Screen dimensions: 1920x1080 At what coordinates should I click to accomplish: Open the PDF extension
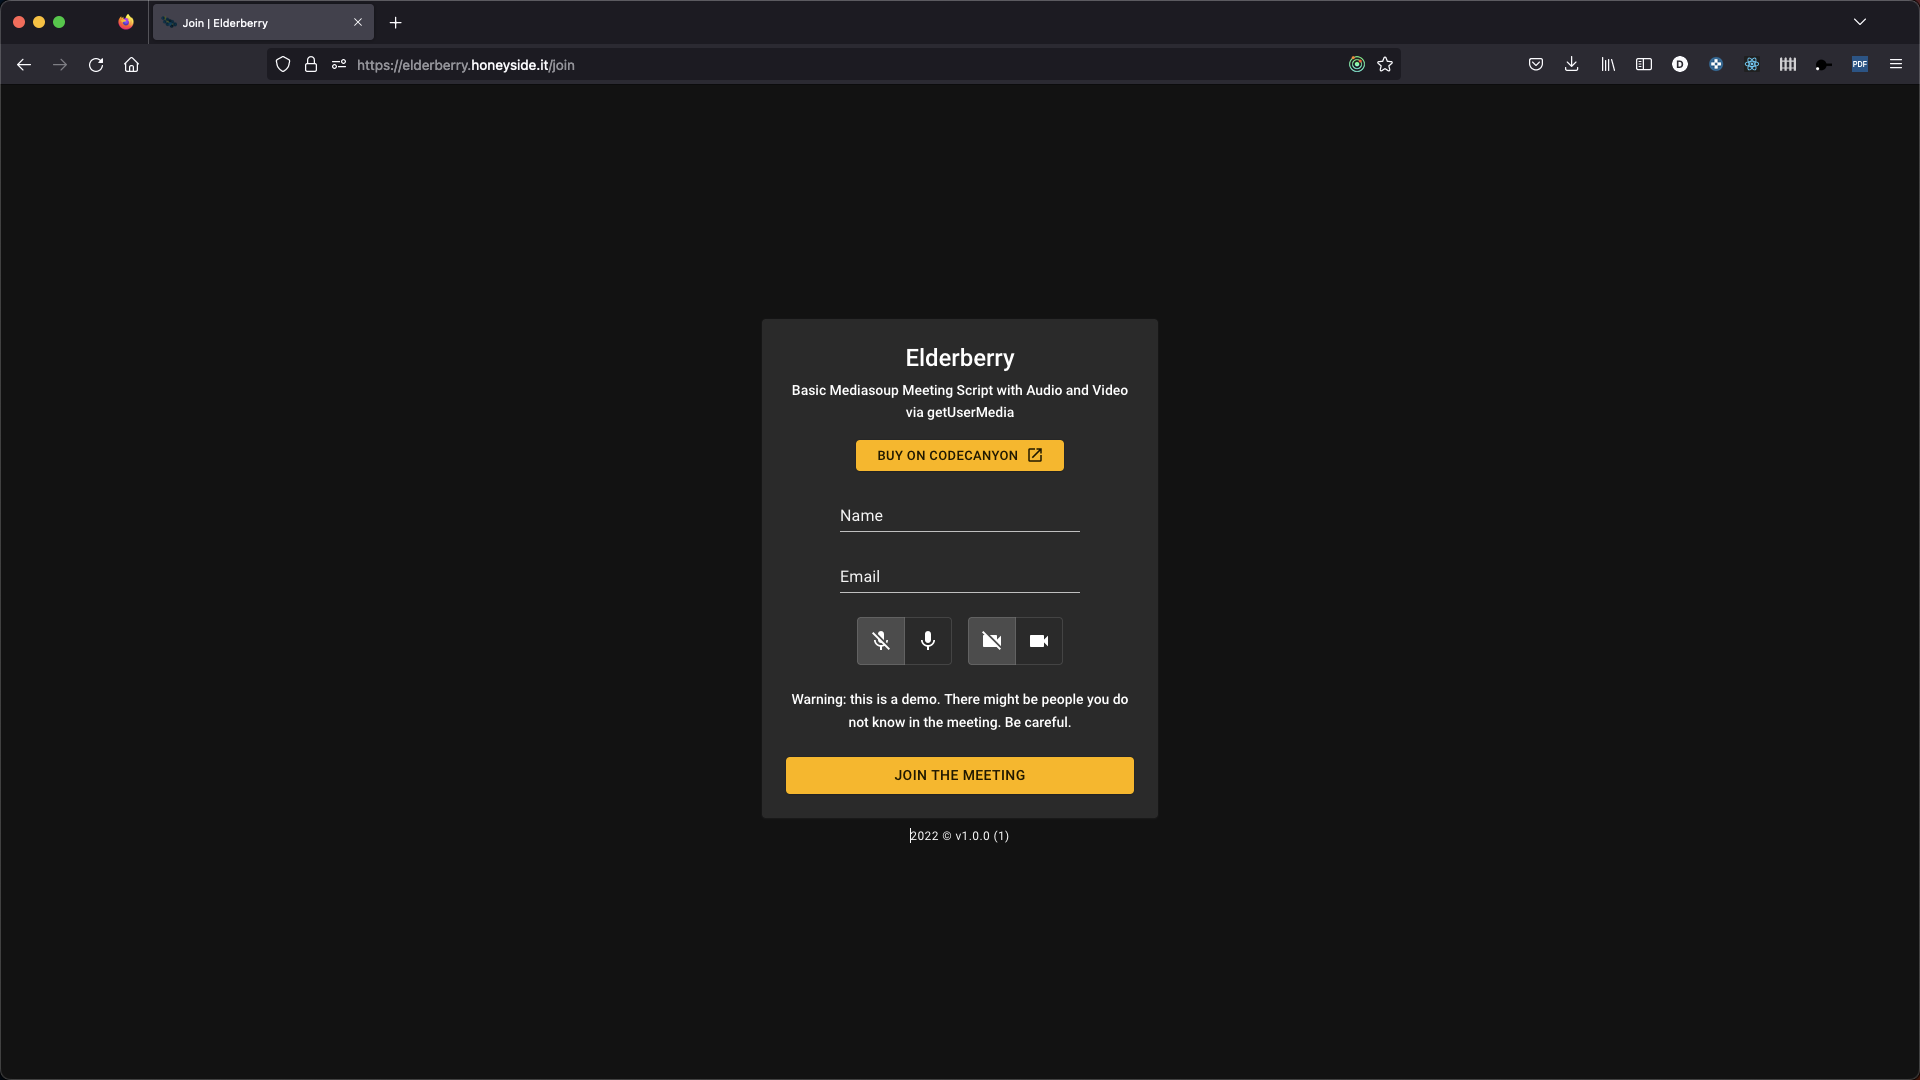[x=1859, y=64]
